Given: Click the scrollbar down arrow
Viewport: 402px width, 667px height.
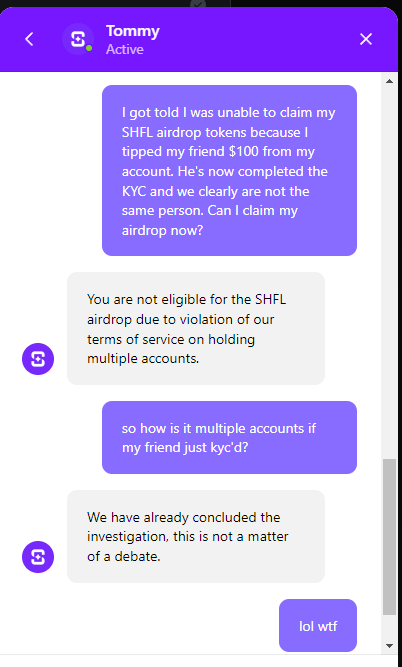Looking at the screenshot, I should click(389, 646).
